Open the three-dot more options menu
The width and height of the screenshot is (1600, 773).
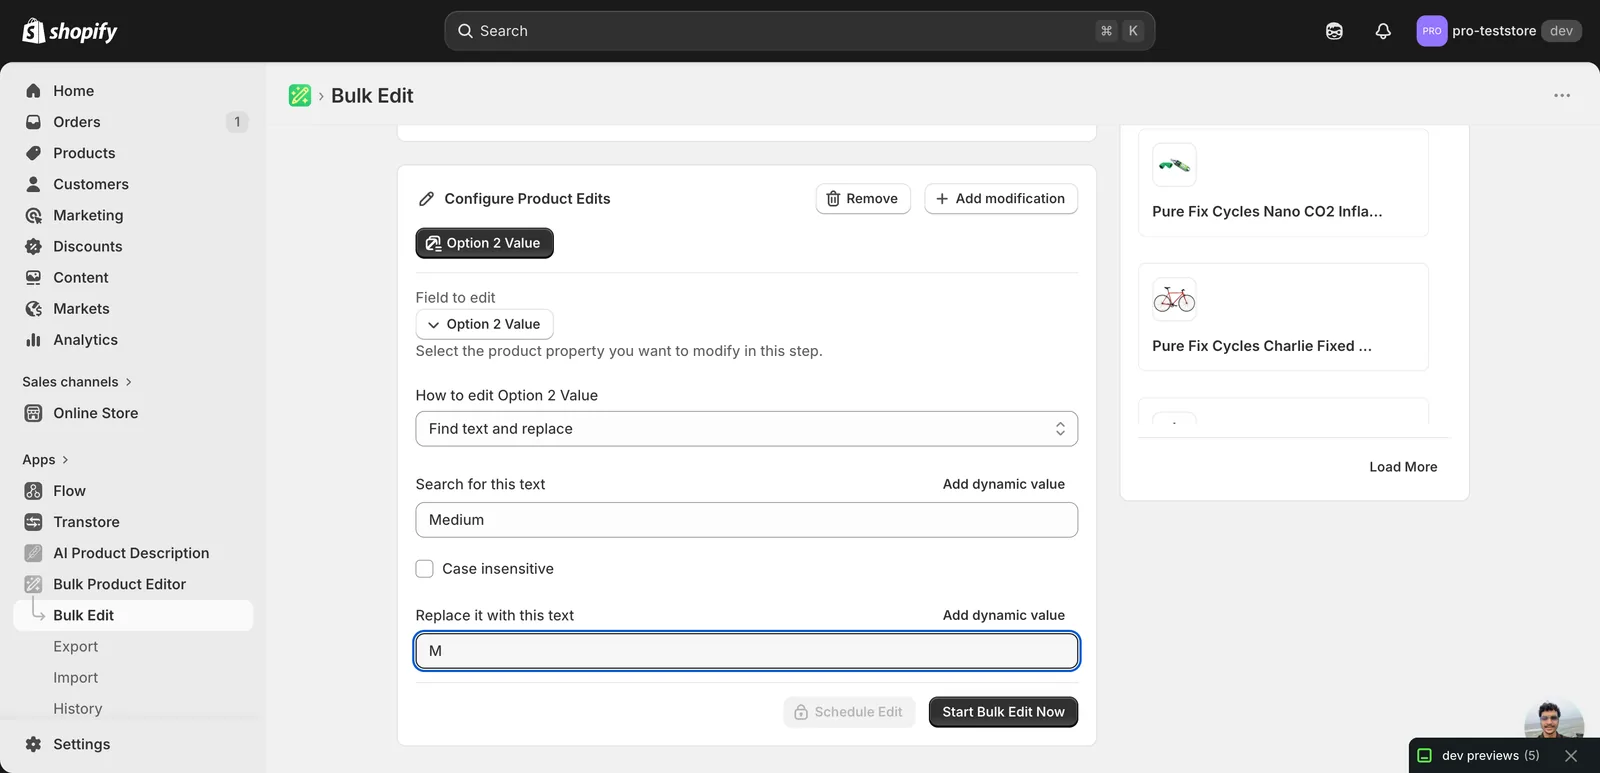point(1562,95)
